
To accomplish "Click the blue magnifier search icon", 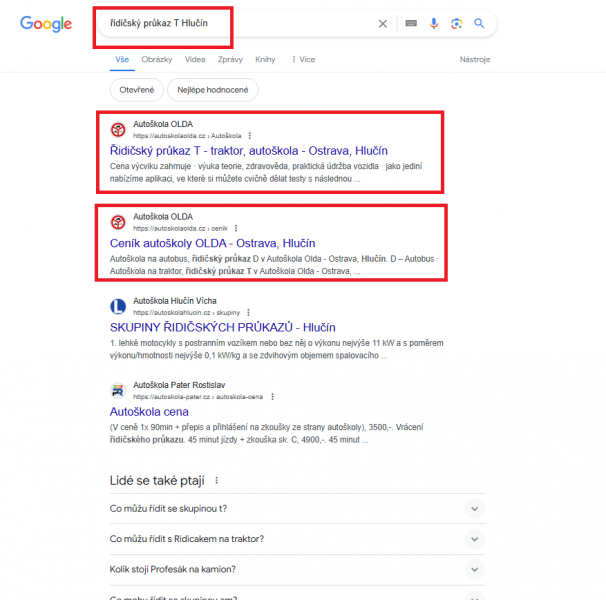I will coord(479,24).
